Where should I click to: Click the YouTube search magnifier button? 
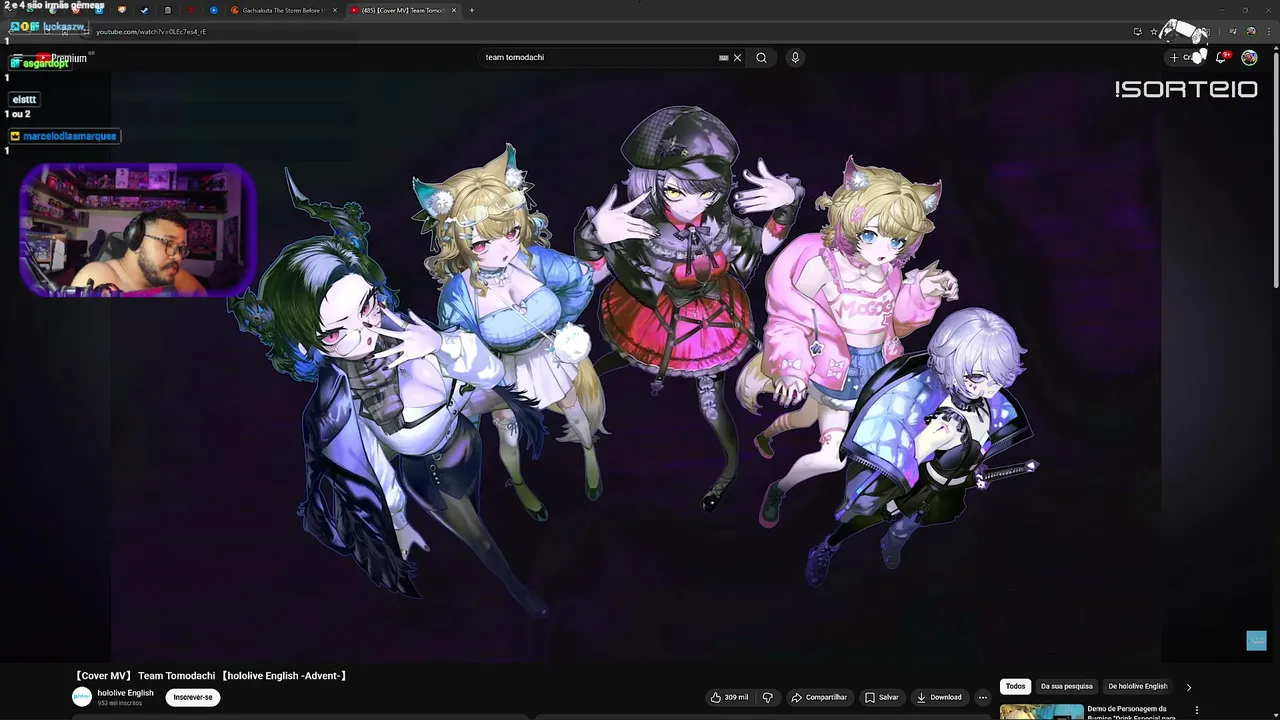[761, 57]
